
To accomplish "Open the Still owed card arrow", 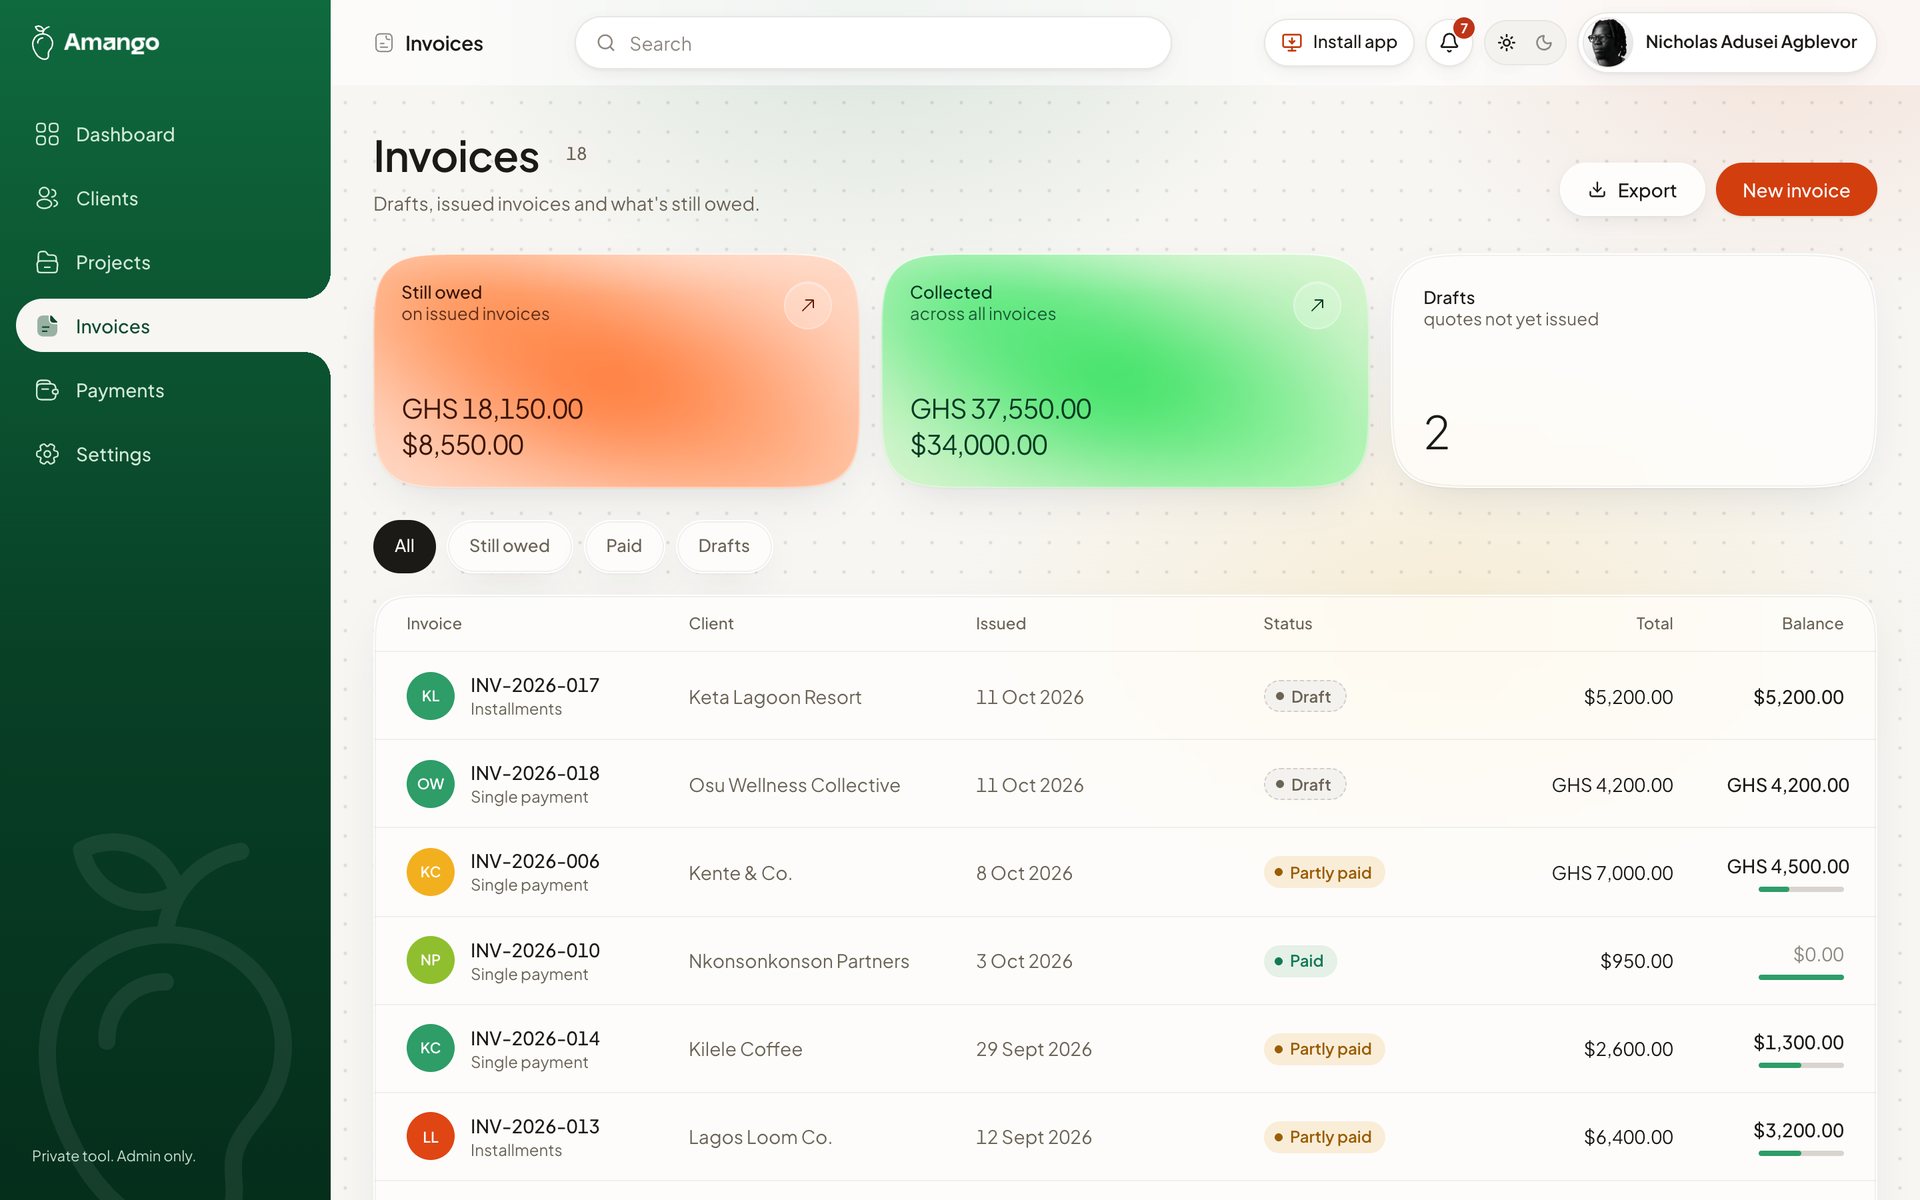I will pyautogui.click(x=808, y=305).
